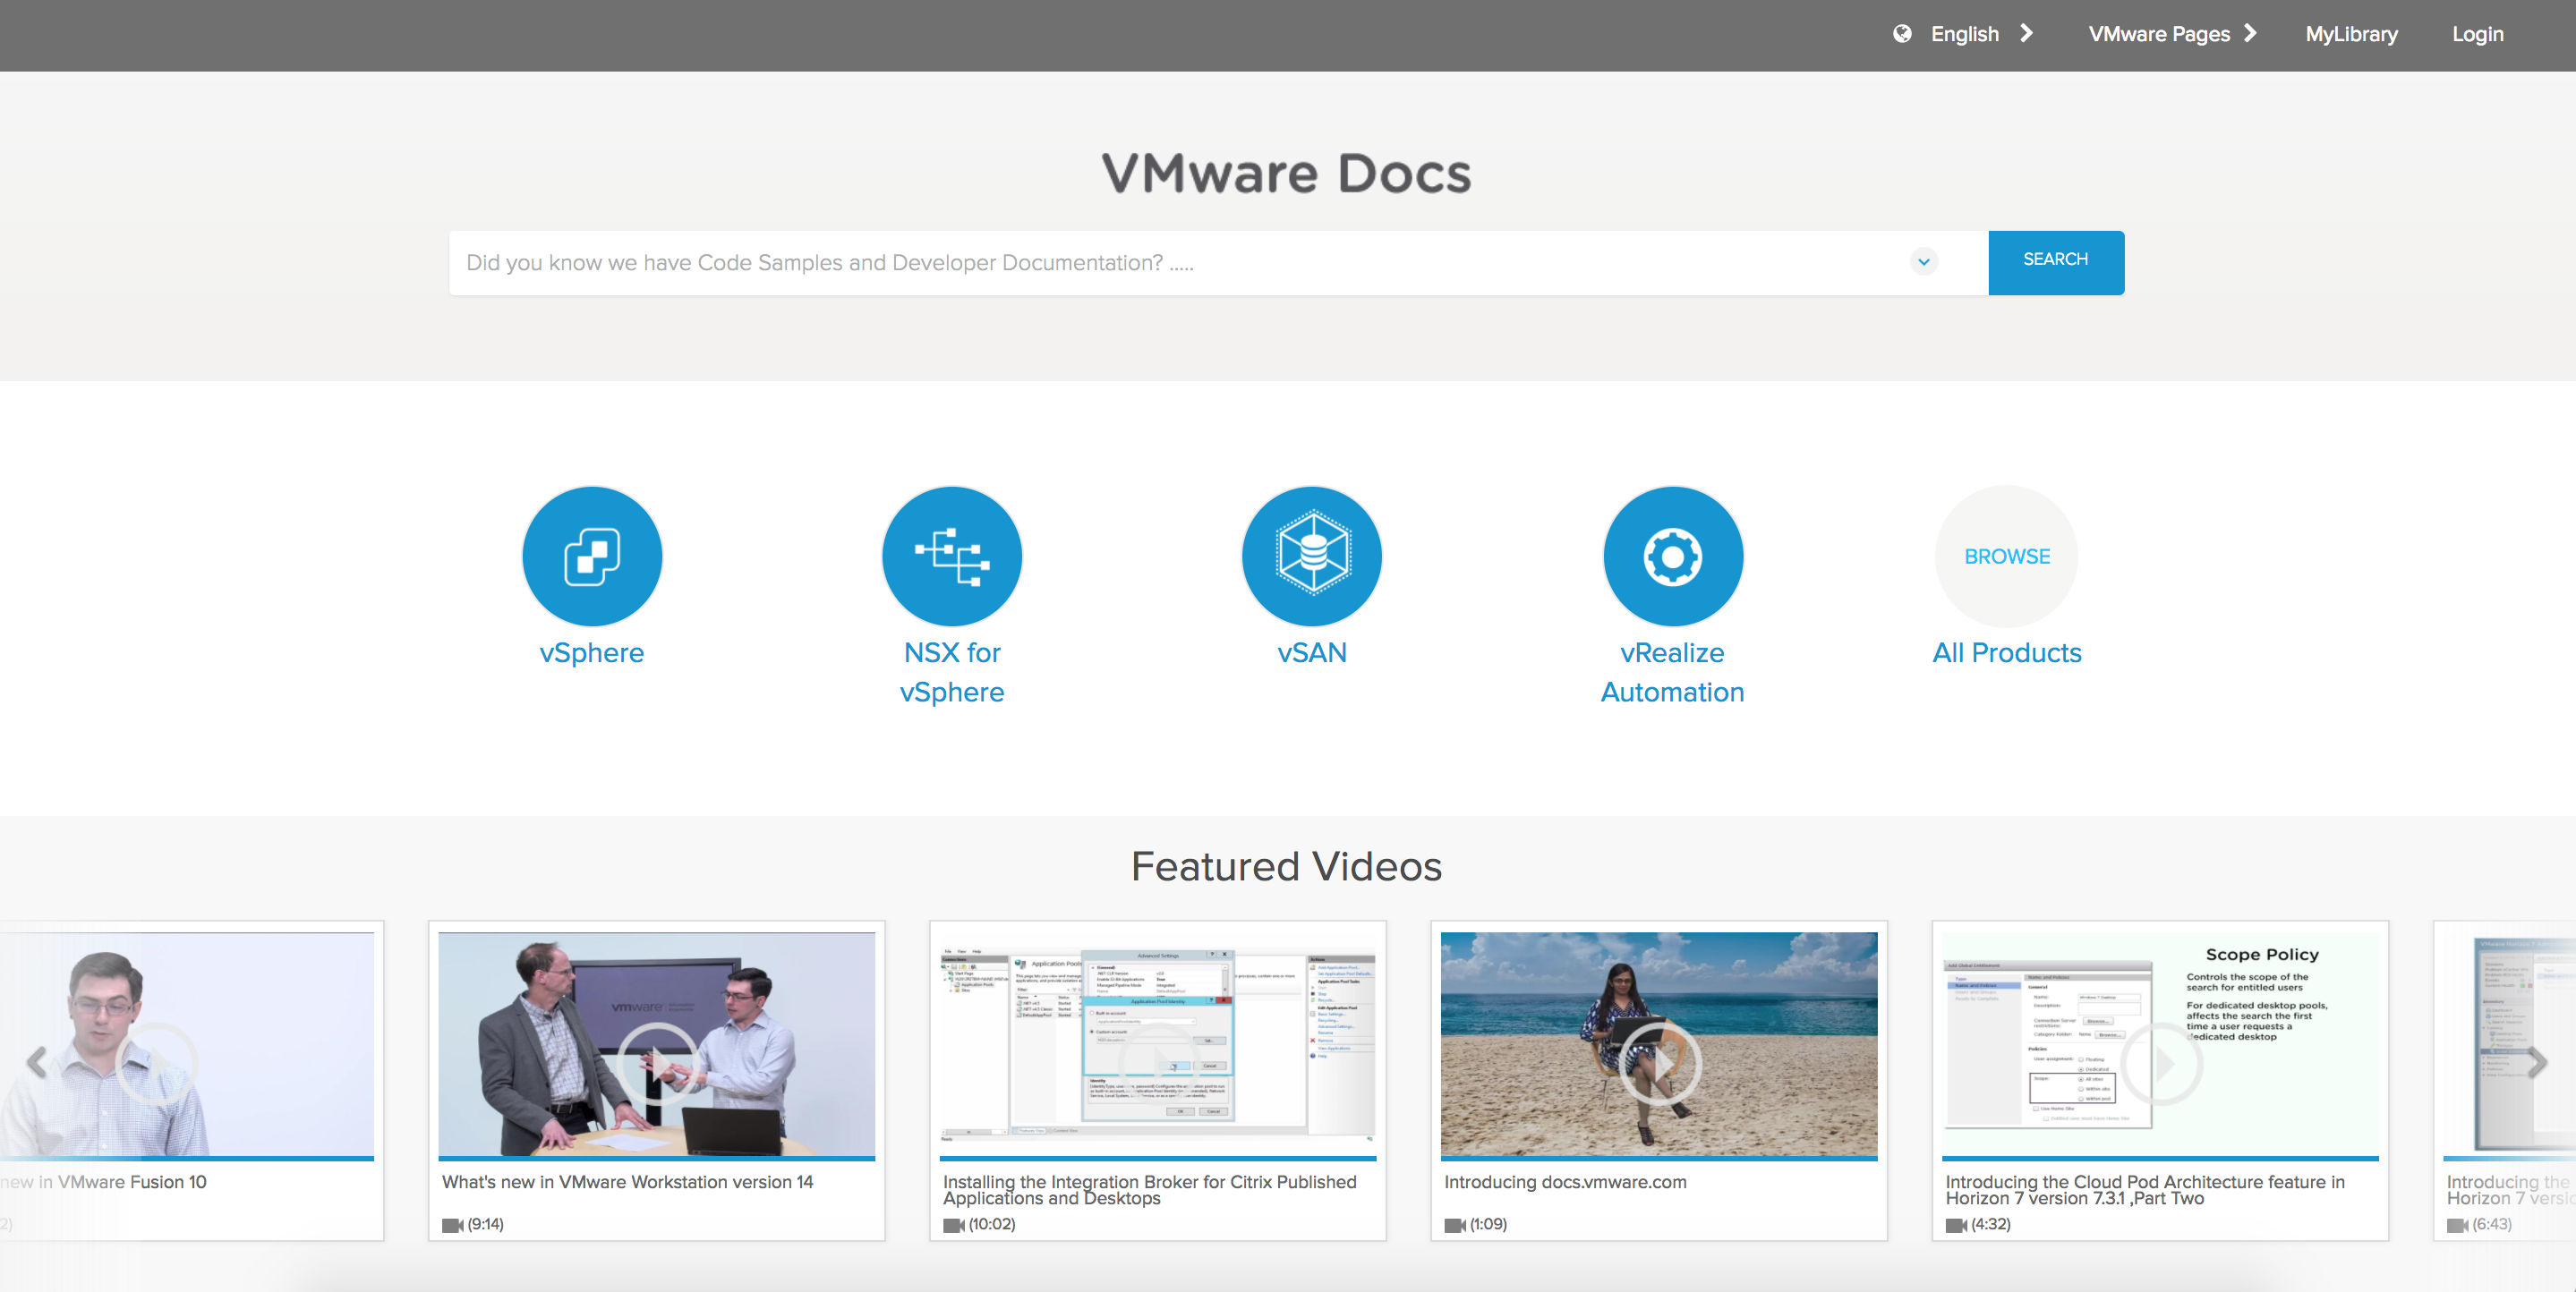Click camera icon beside the (1:09) duration

point(1454,1225)
